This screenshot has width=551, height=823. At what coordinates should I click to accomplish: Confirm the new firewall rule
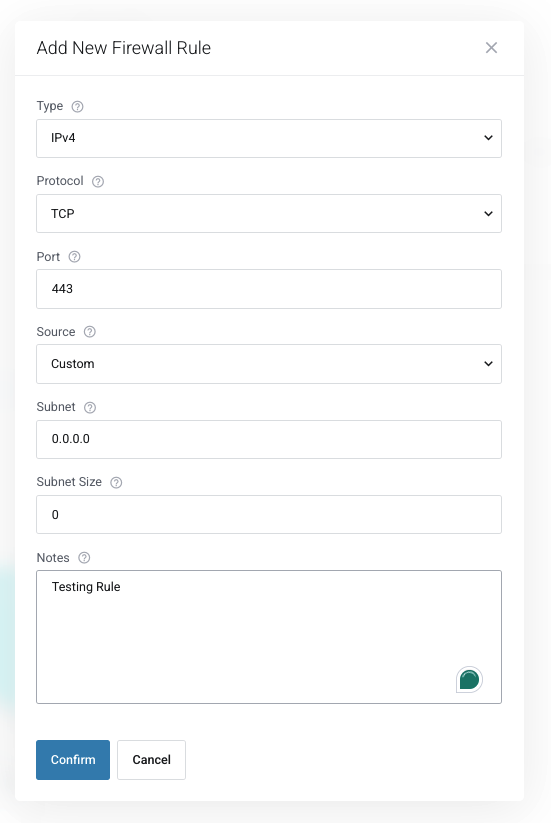(x=73, y=759)
